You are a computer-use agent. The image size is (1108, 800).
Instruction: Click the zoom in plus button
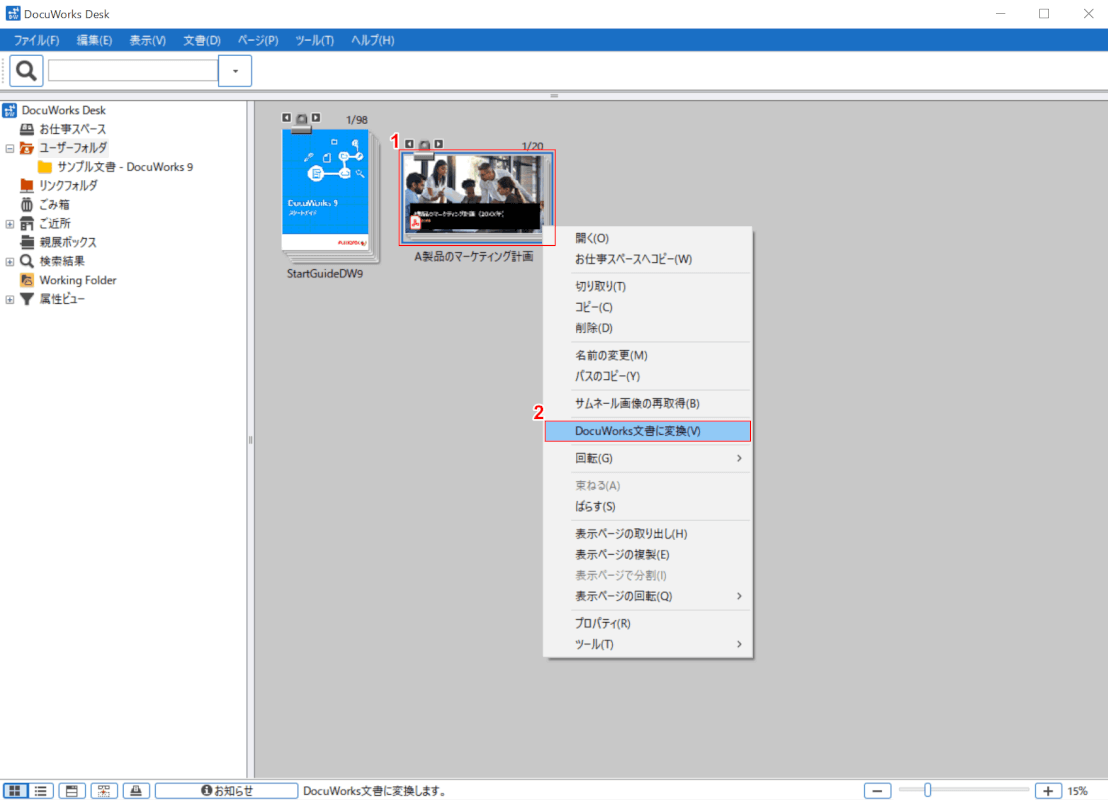1048,790
